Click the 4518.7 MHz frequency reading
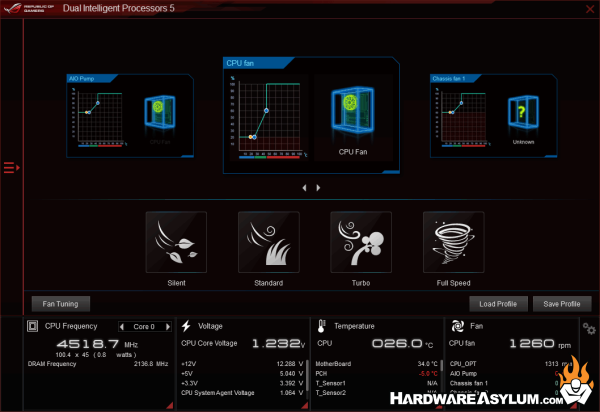This screenshot has height=412, width=600. tap(97, 344)
